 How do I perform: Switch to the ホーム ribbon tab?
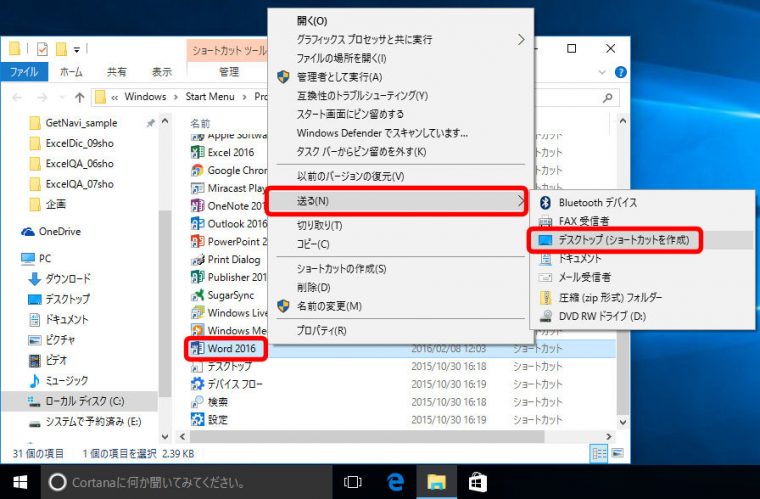71,72
